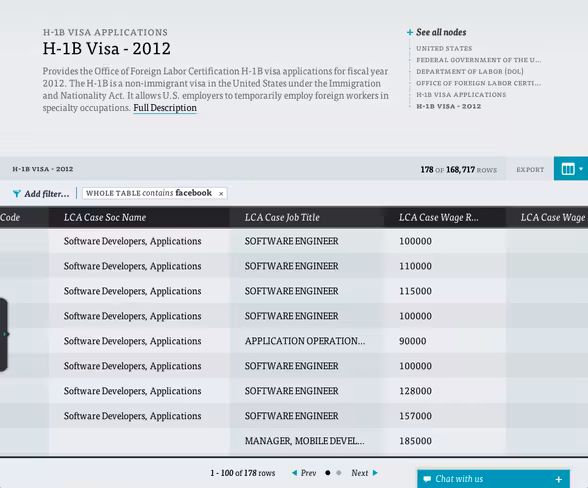Viewport: 588px width, 488px height.
Task: Click the LCA Case Soc Name column header
Action: click(105, 217)
